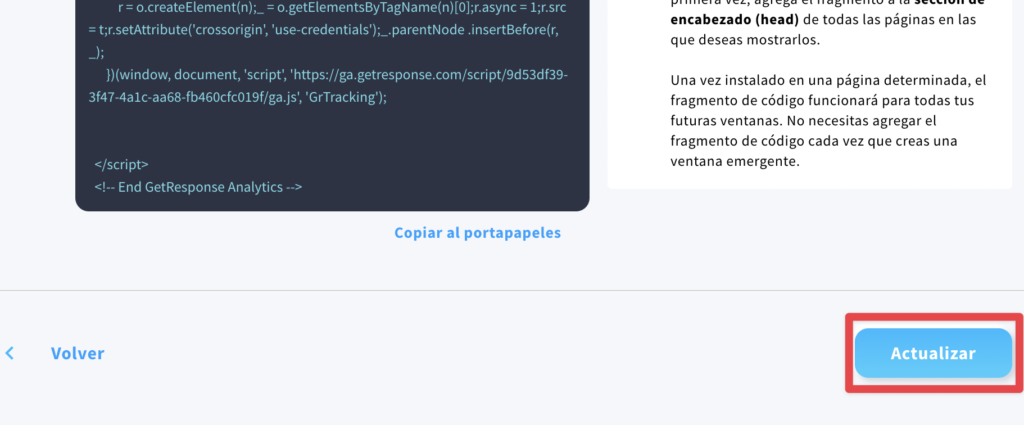
Task: Click the 'encabezado (head)' bold text
Action: (735, 20)
